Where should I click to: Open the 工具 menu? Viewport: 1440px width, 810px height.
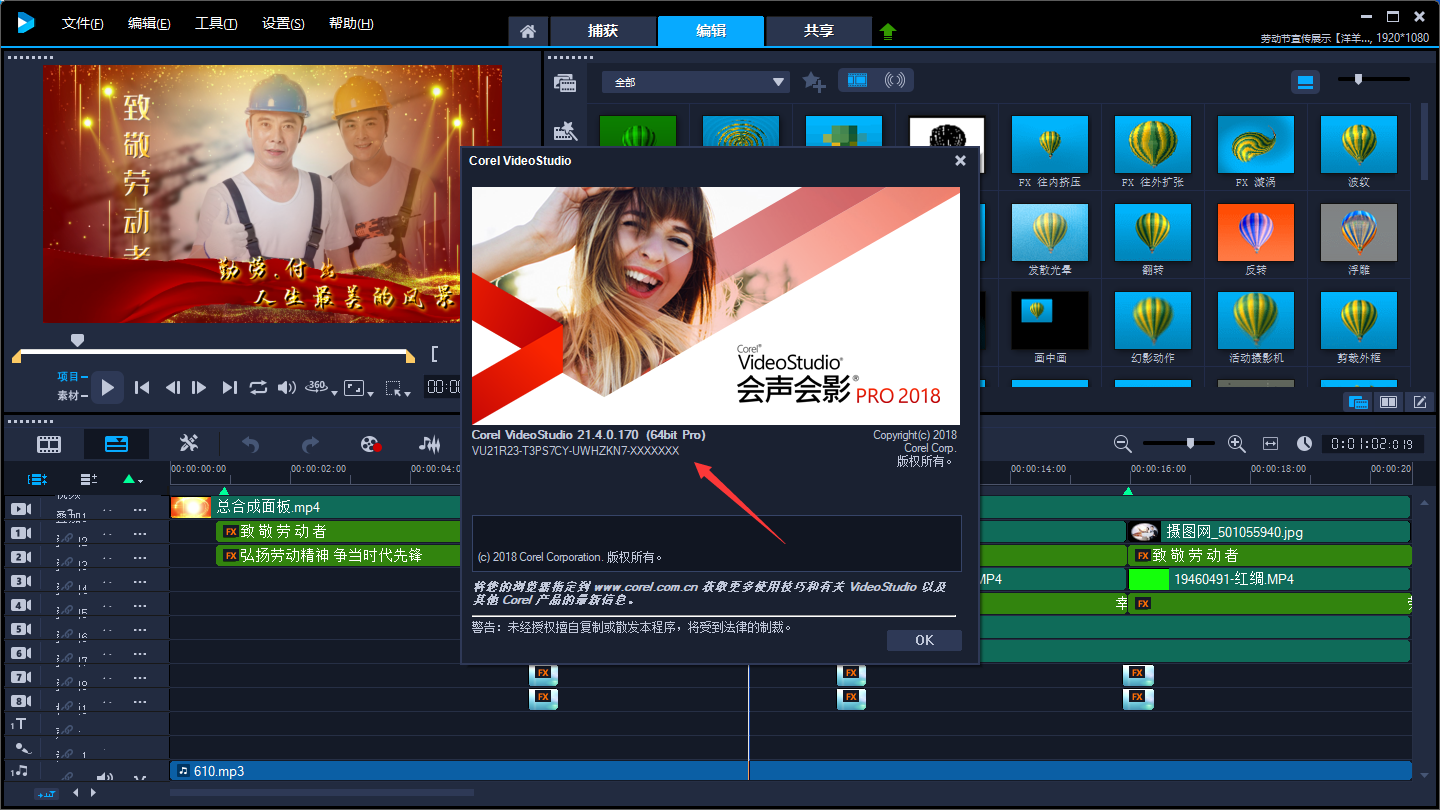click(x=216, y=23)
